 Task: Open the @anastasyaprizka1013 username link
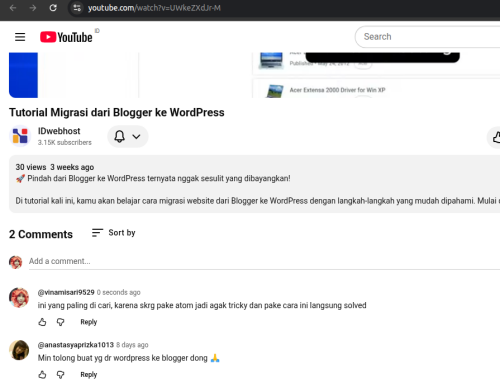pyautogui.click(x=76, y=345)
